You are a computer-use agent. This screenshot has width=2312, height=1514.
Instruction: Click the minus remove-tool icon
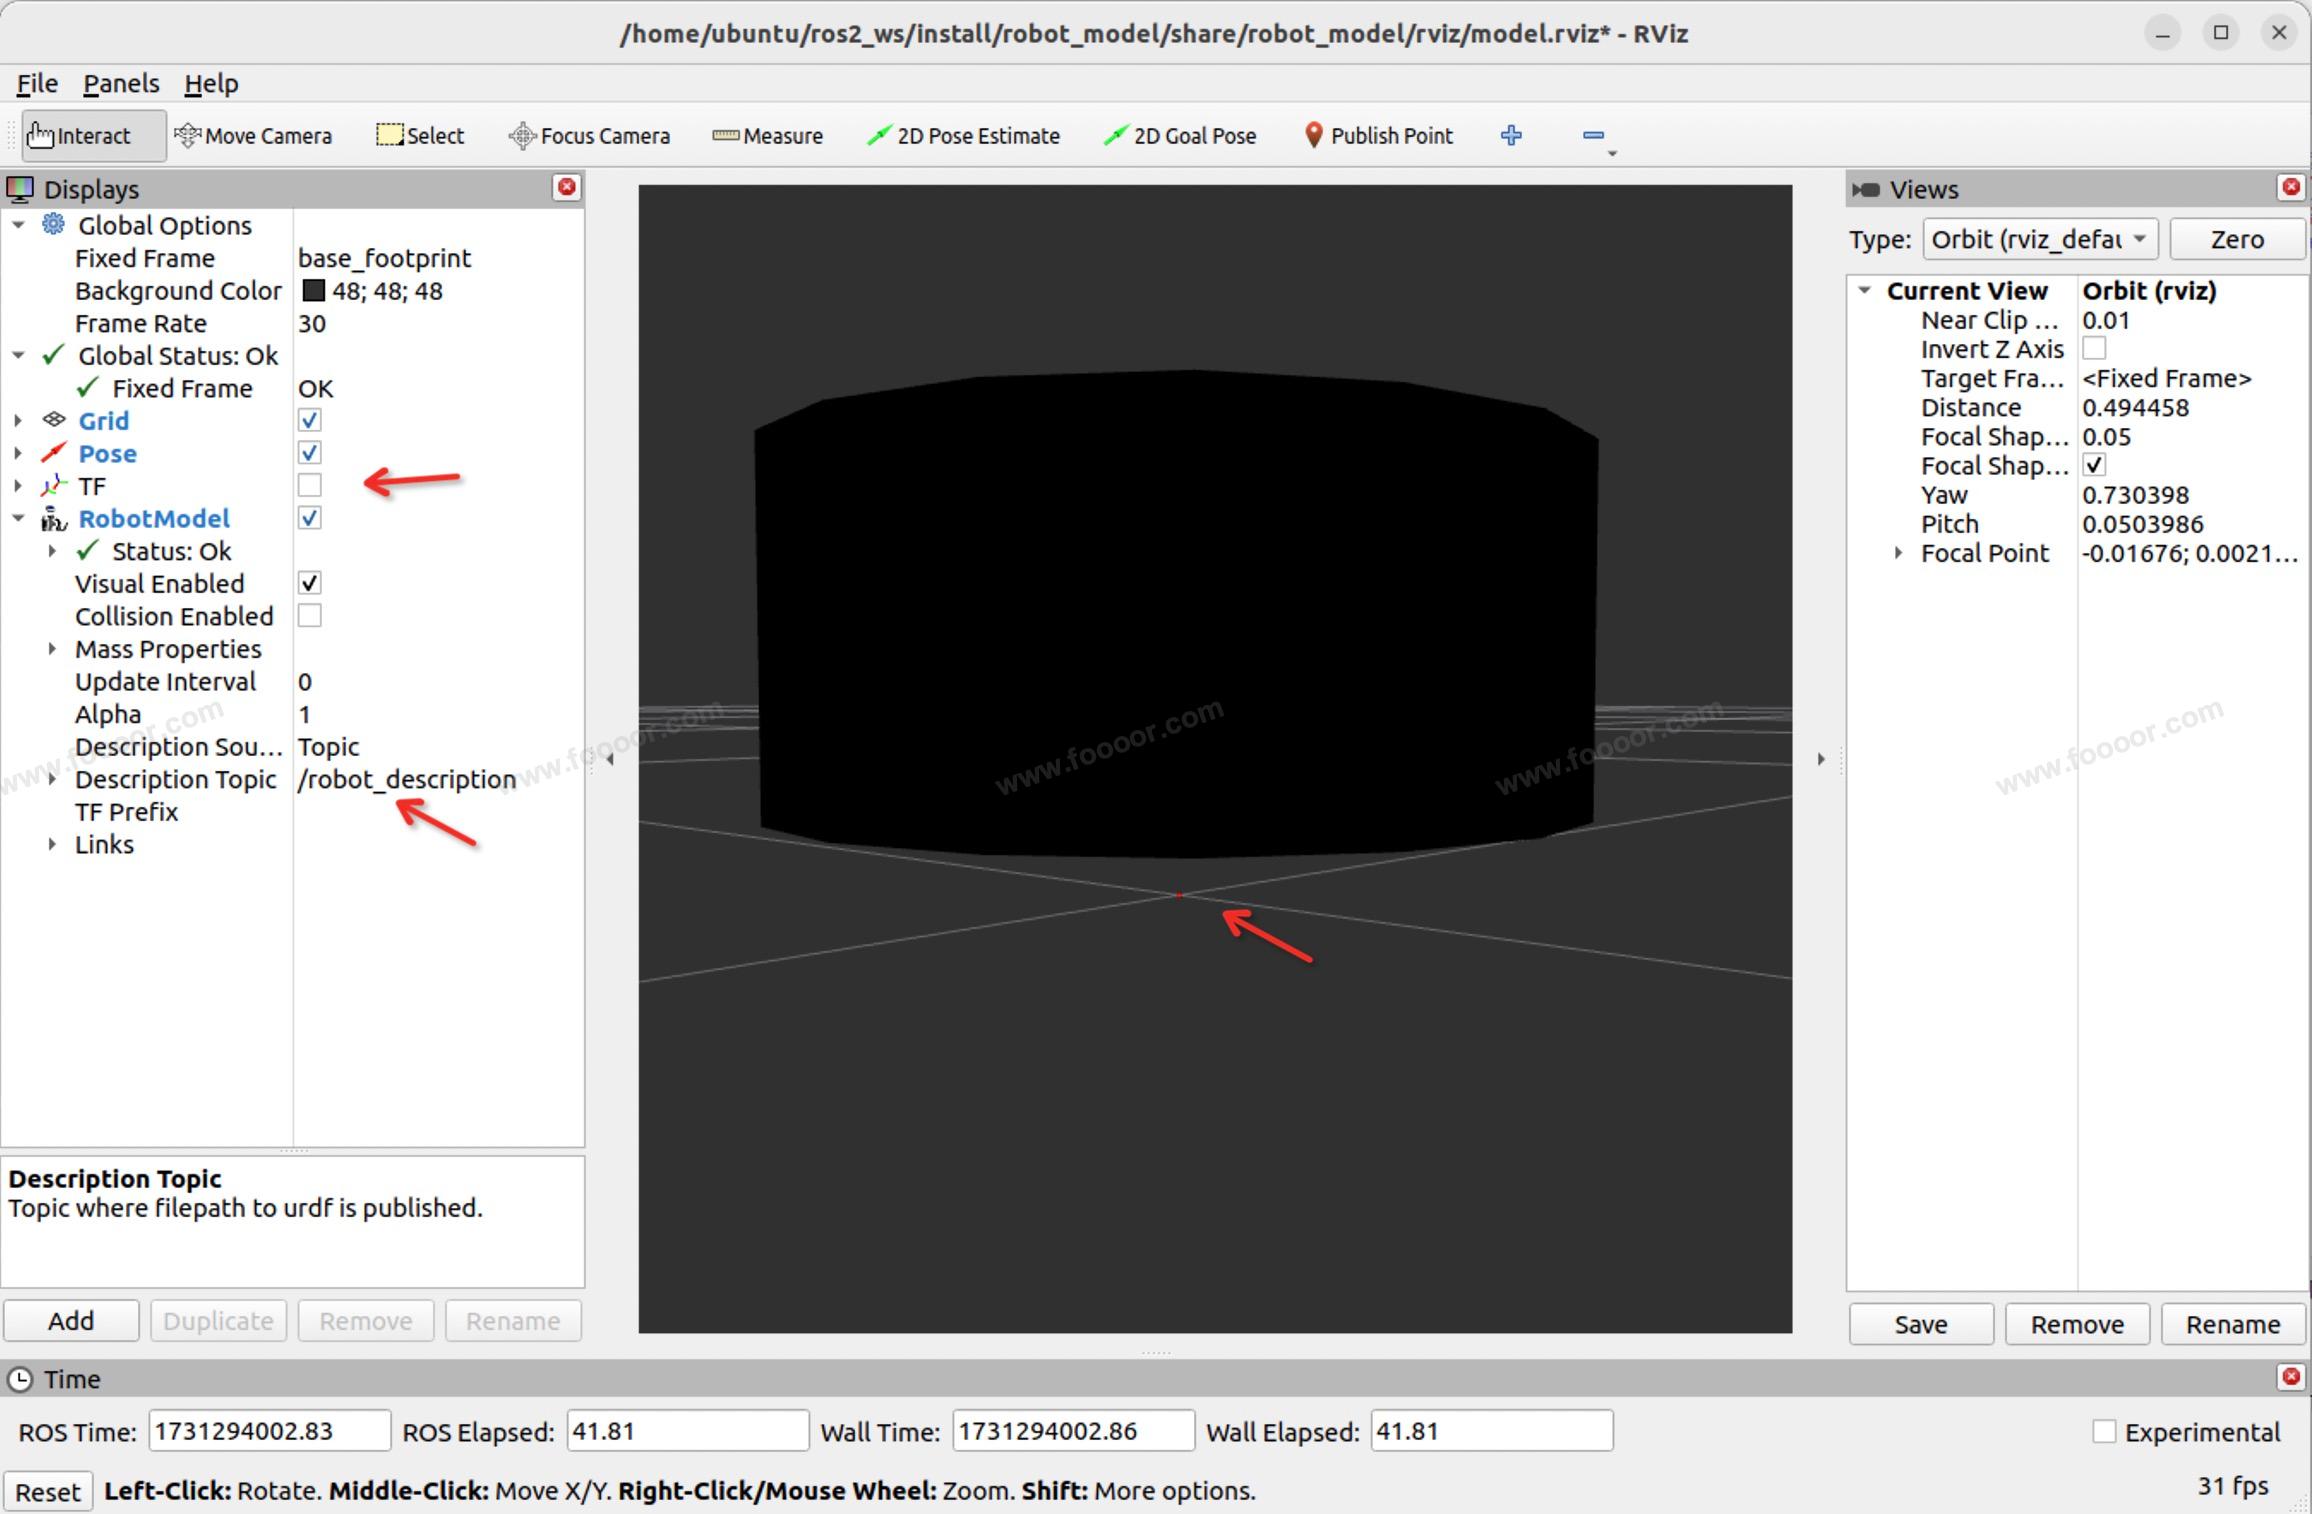coord(1593,135)
